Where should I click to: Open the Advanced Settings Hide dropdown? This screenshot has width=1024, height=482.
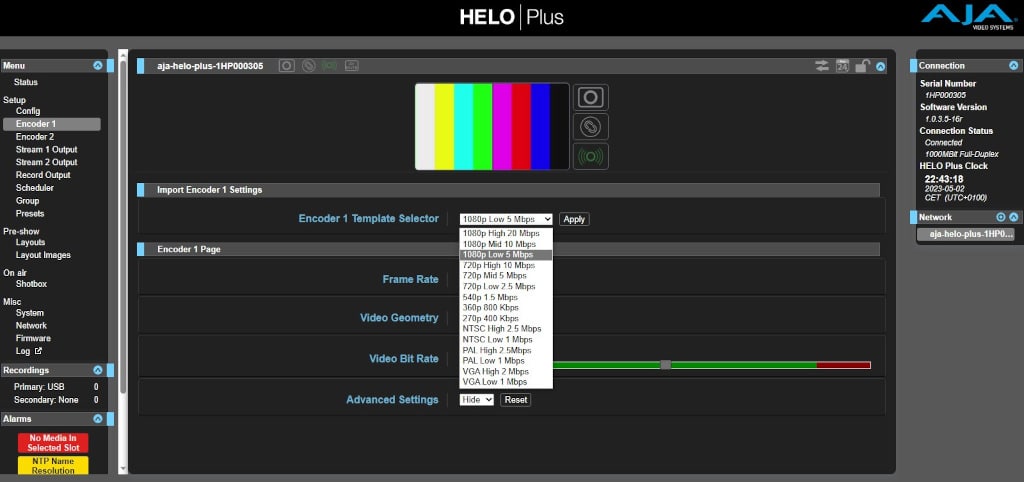(476, 400)
